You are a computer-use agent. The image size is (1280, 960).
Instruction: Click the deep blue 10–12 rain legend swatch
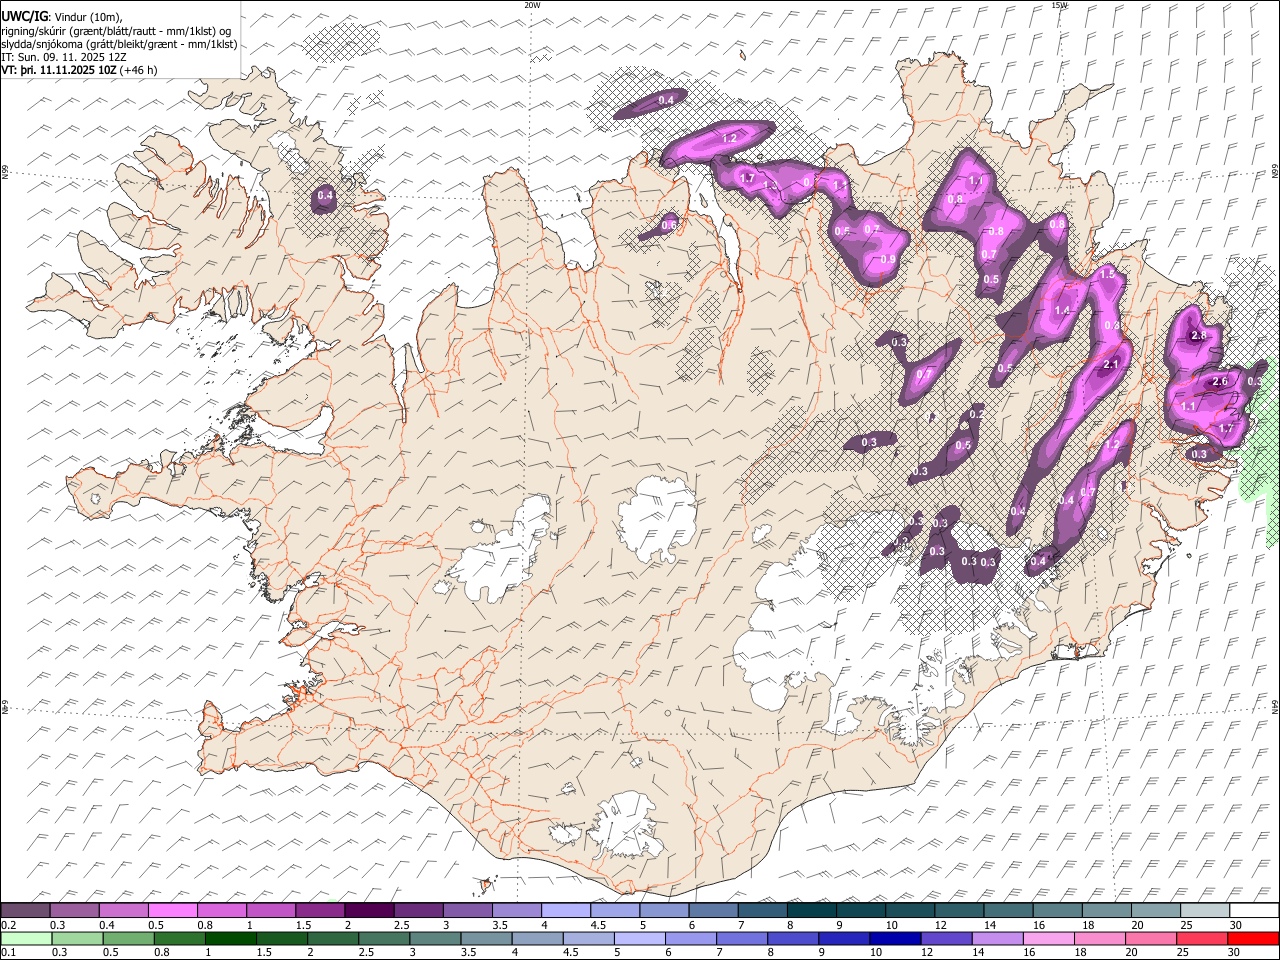pos(895,938)
